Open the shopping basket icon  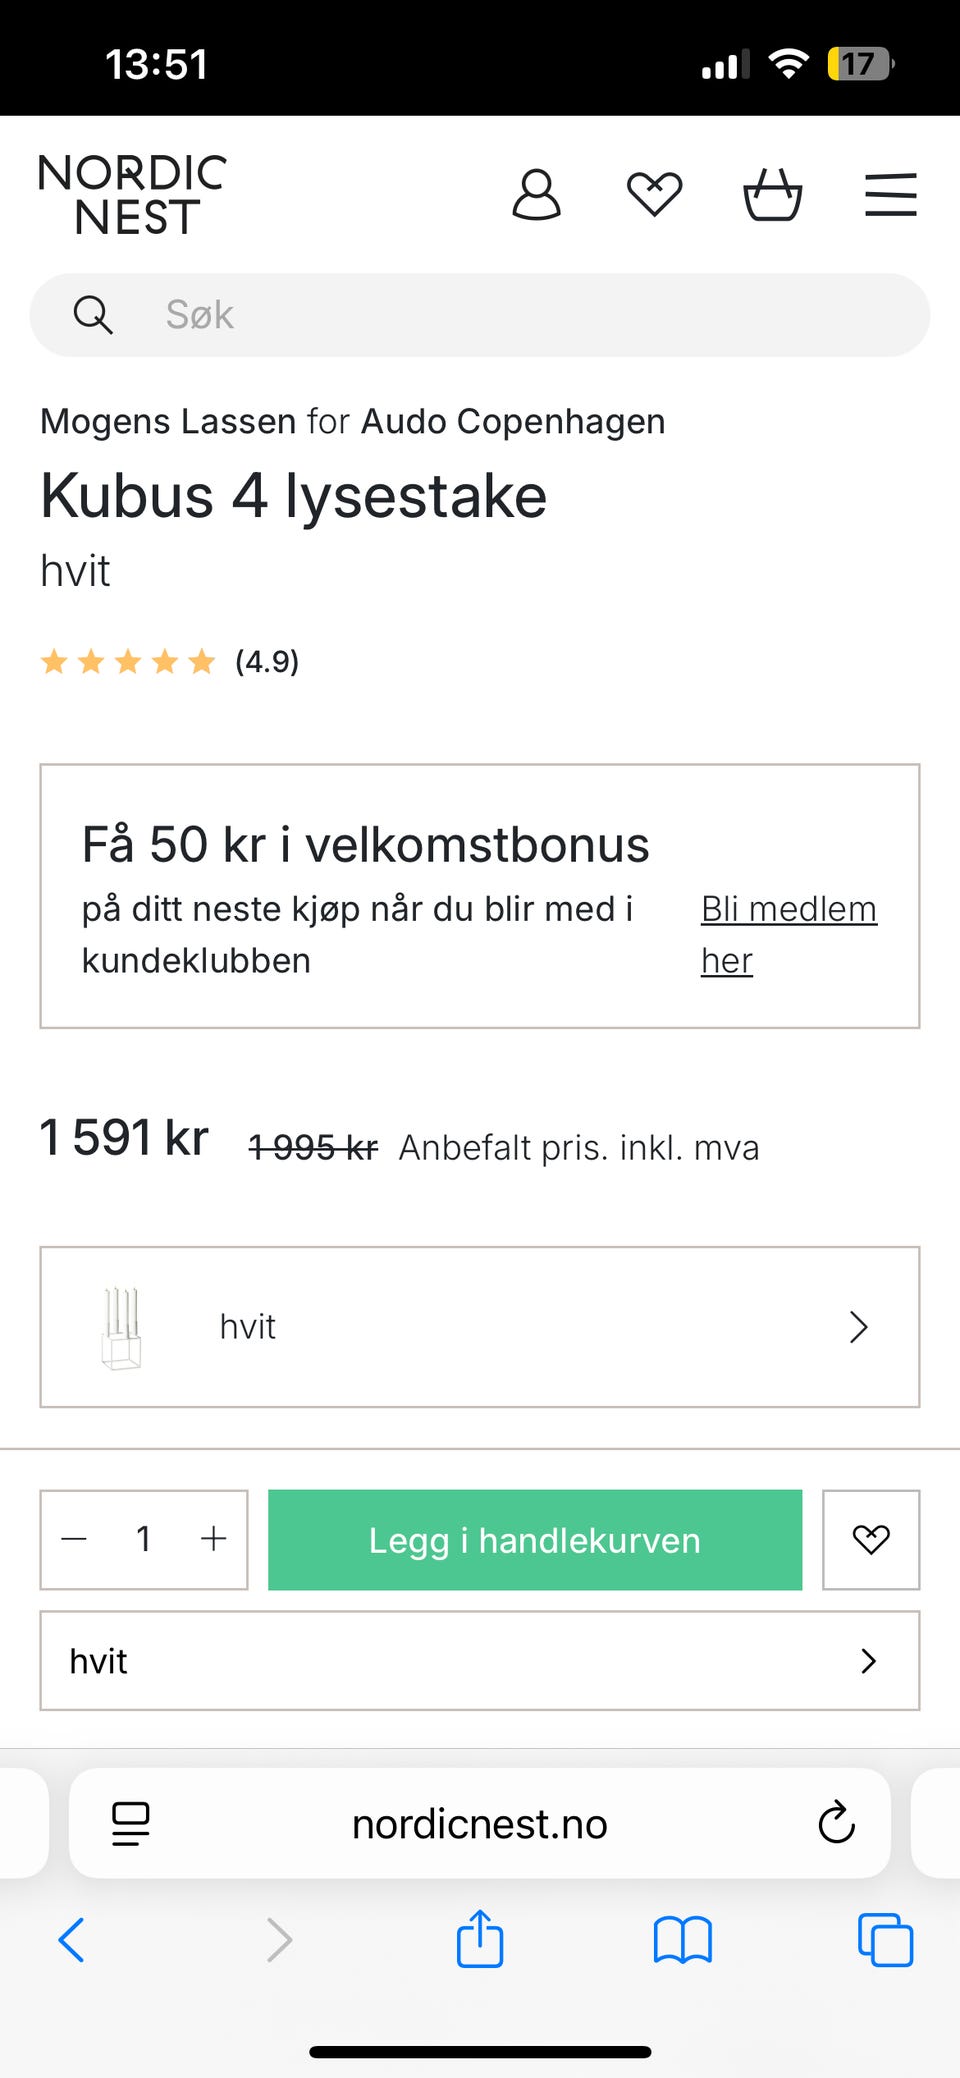(x=773, y=194)
